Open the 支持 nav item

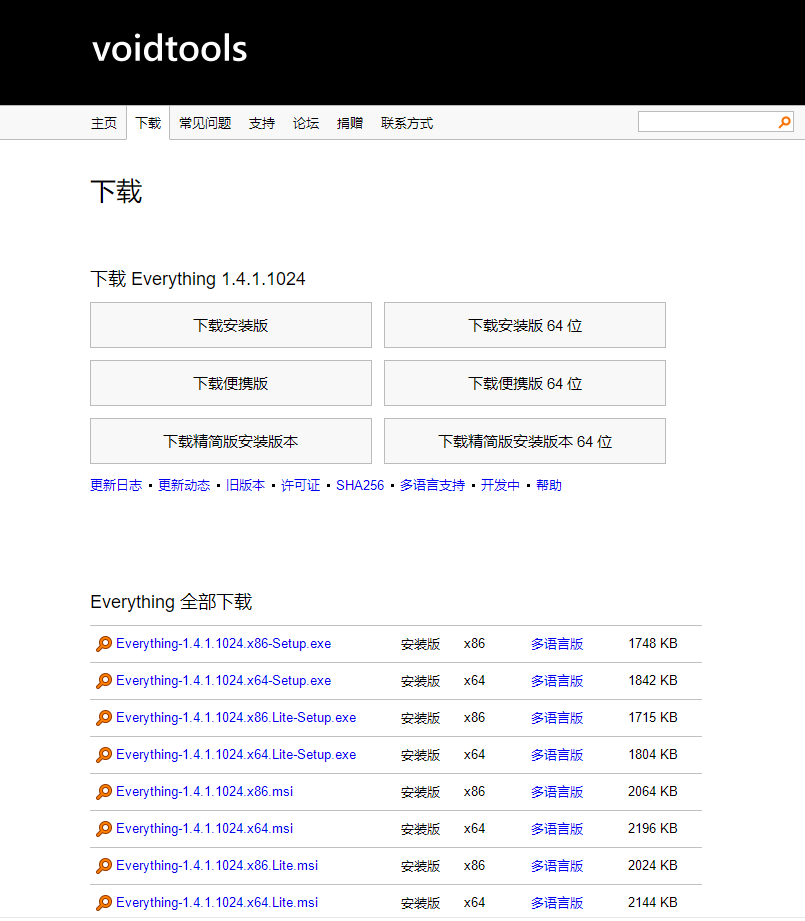[x=262, y=123]
